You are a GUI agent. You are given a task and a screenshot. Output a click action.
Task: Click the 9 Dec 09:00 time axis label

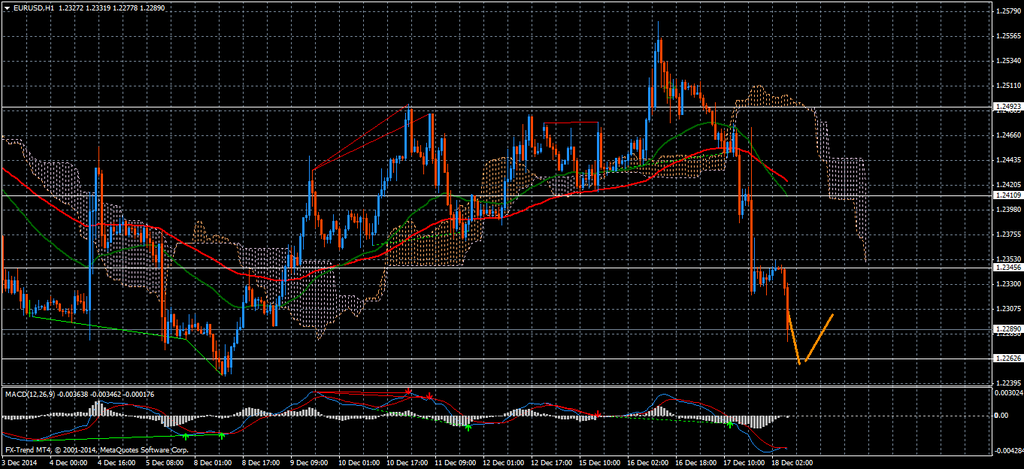(310, 463)
